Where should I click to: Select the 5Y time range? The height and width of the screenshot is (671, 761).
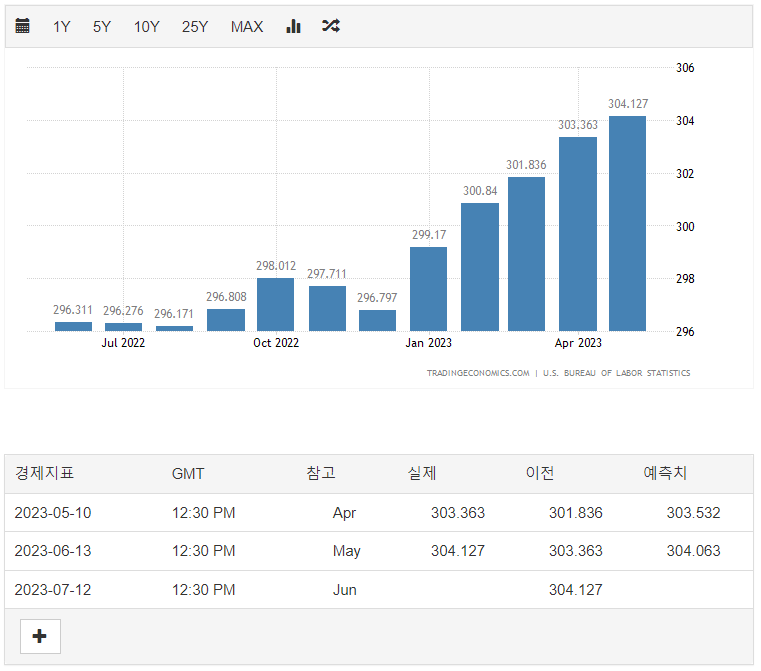tap(102, 27)
